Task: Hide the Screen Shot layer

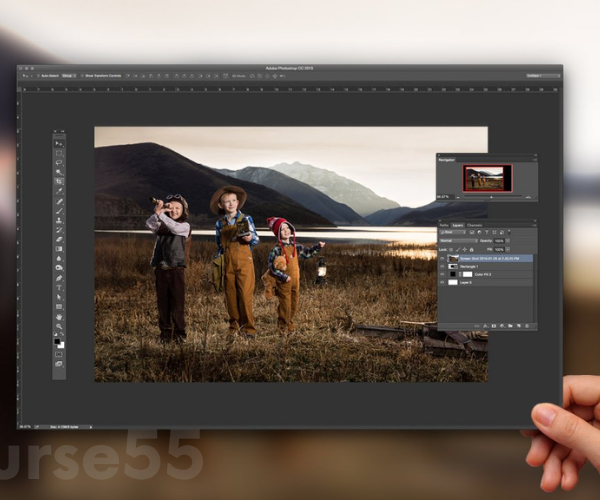Action: (442, 259)
